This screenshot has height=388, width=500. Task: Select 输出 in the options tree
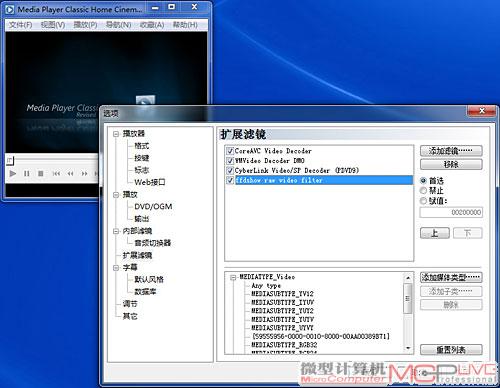pos(142,219)
